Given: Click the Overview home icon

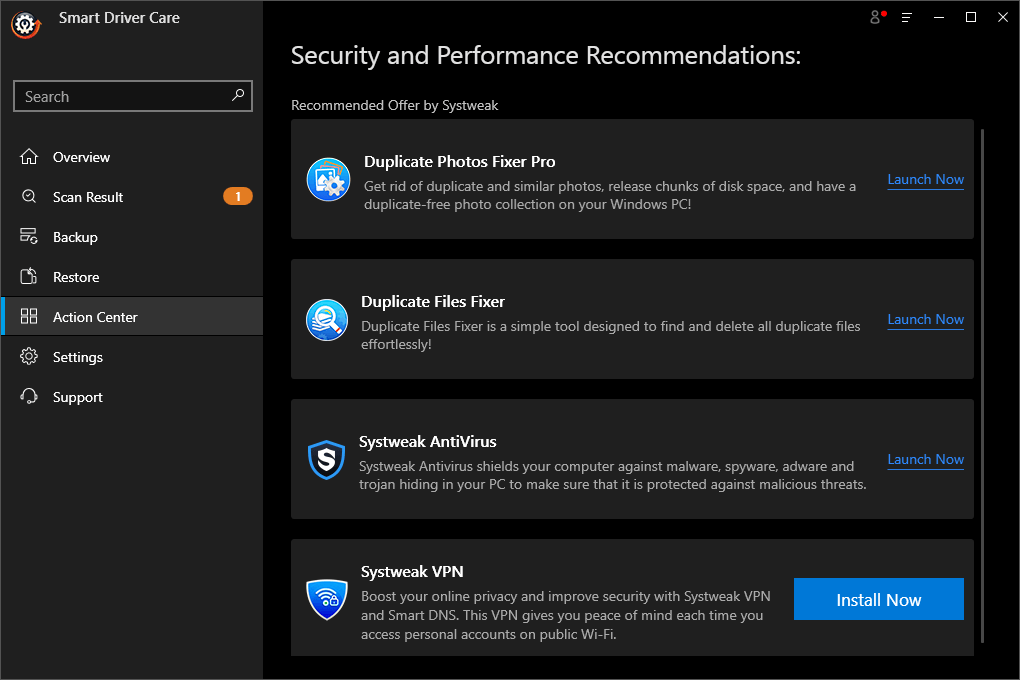Looking at the screenshot, I should tap(29, 157).
